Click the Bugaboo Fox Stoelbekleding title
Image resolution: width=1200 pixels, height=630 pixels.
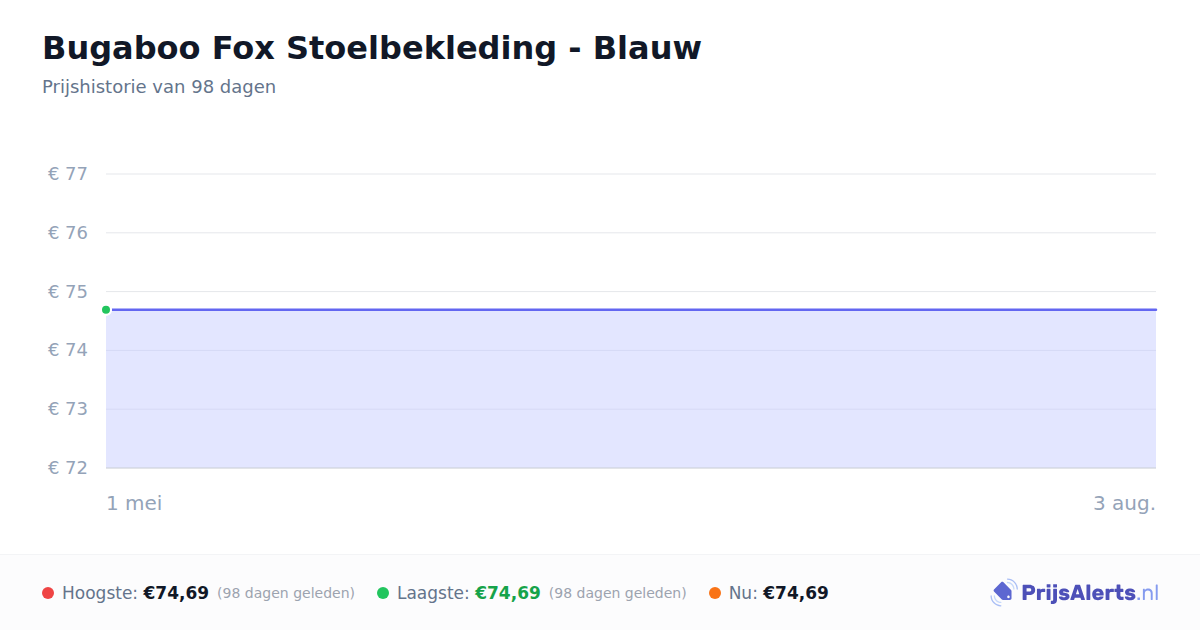[x=372, y=47]
